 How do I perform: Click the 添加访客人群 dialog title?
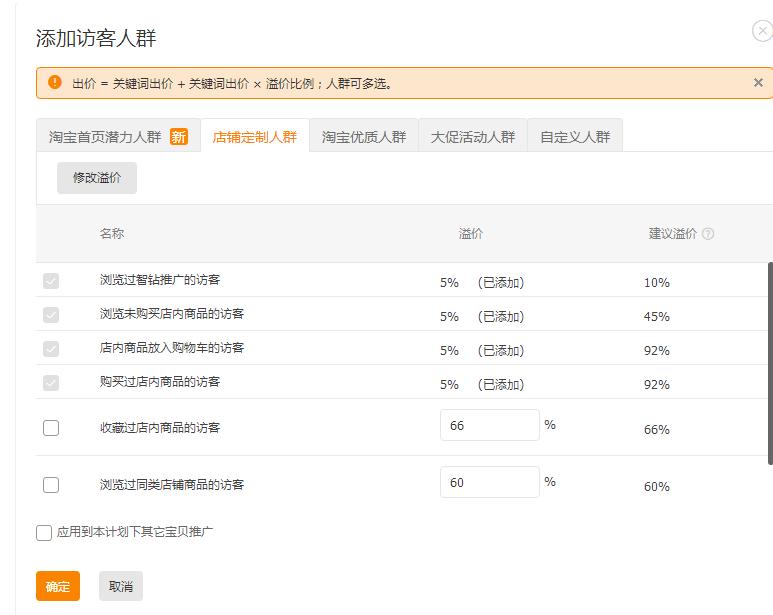96,38
